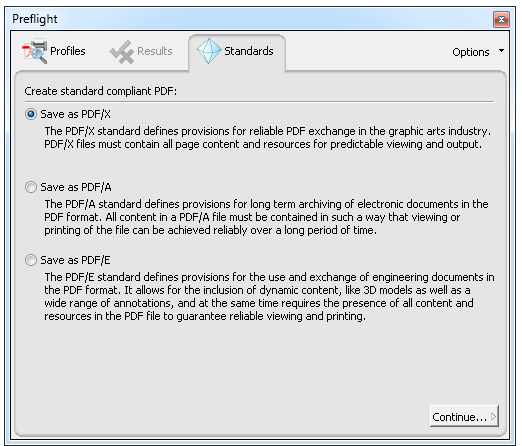
Task: Open the Options dropdown arrow
Action: (x=501, y=51)
